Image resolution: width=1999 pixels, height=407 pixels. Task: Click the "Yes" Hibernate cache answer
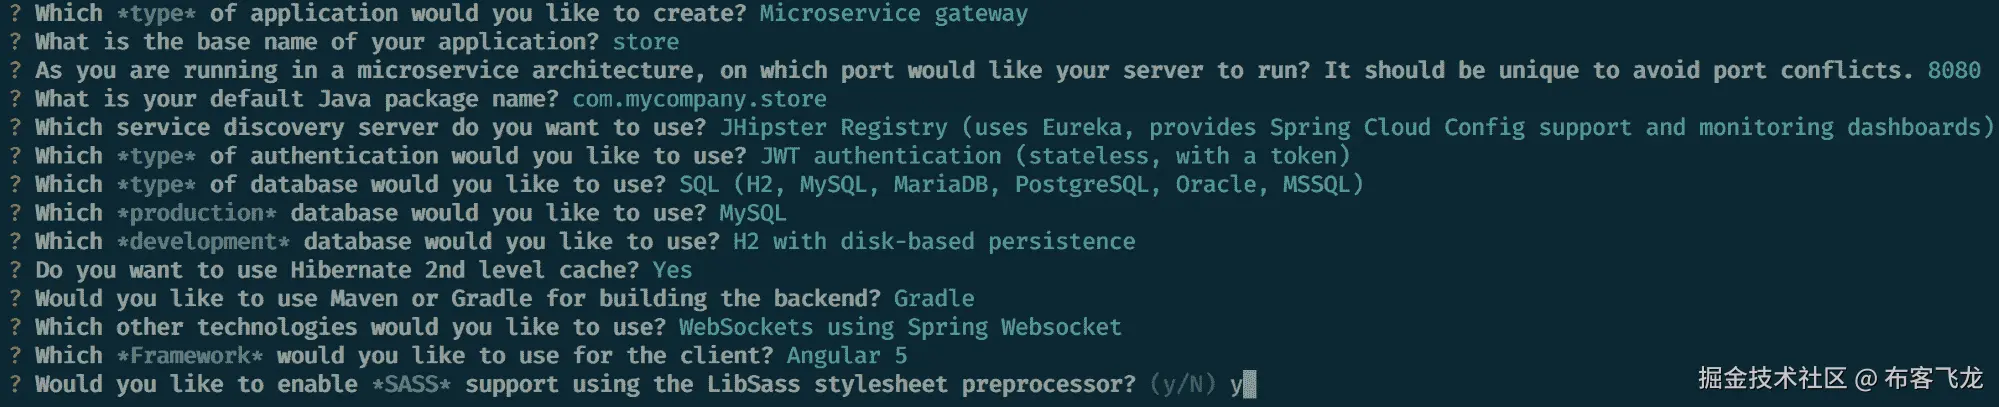pos(672,270)
